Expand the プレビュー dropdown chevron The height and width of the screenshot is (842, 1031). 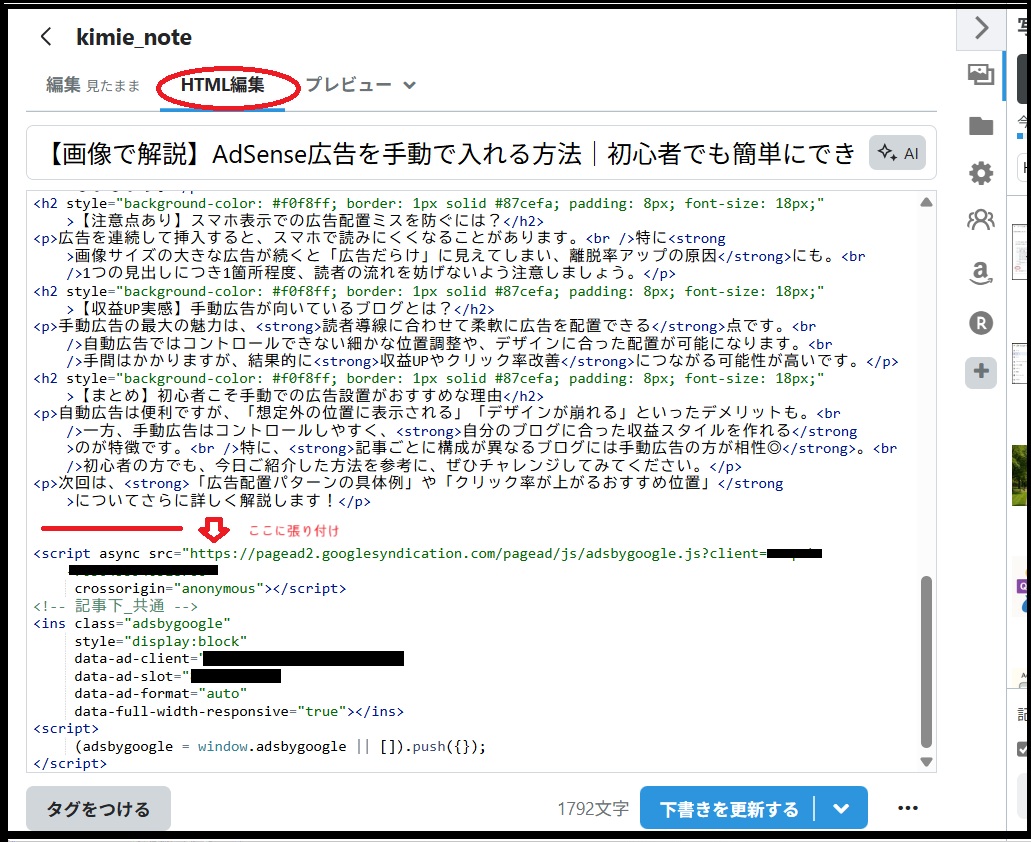tap(409, 85)
